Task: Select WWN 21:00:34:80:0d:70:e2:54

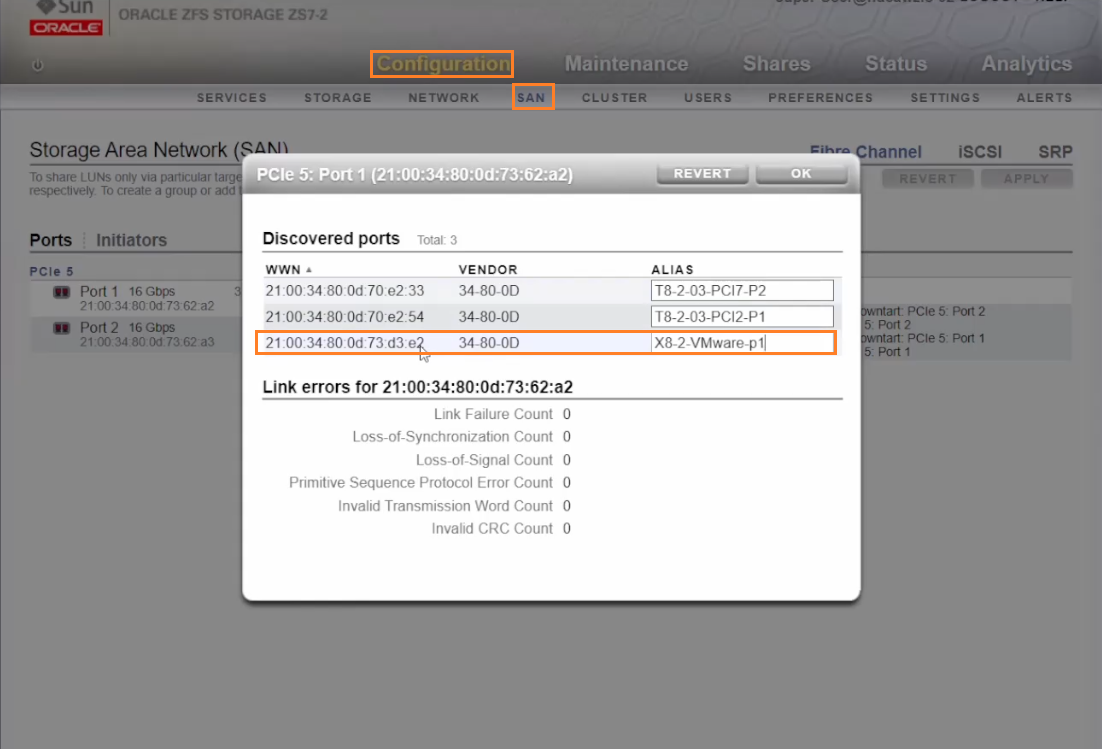Action: [344, 317]
